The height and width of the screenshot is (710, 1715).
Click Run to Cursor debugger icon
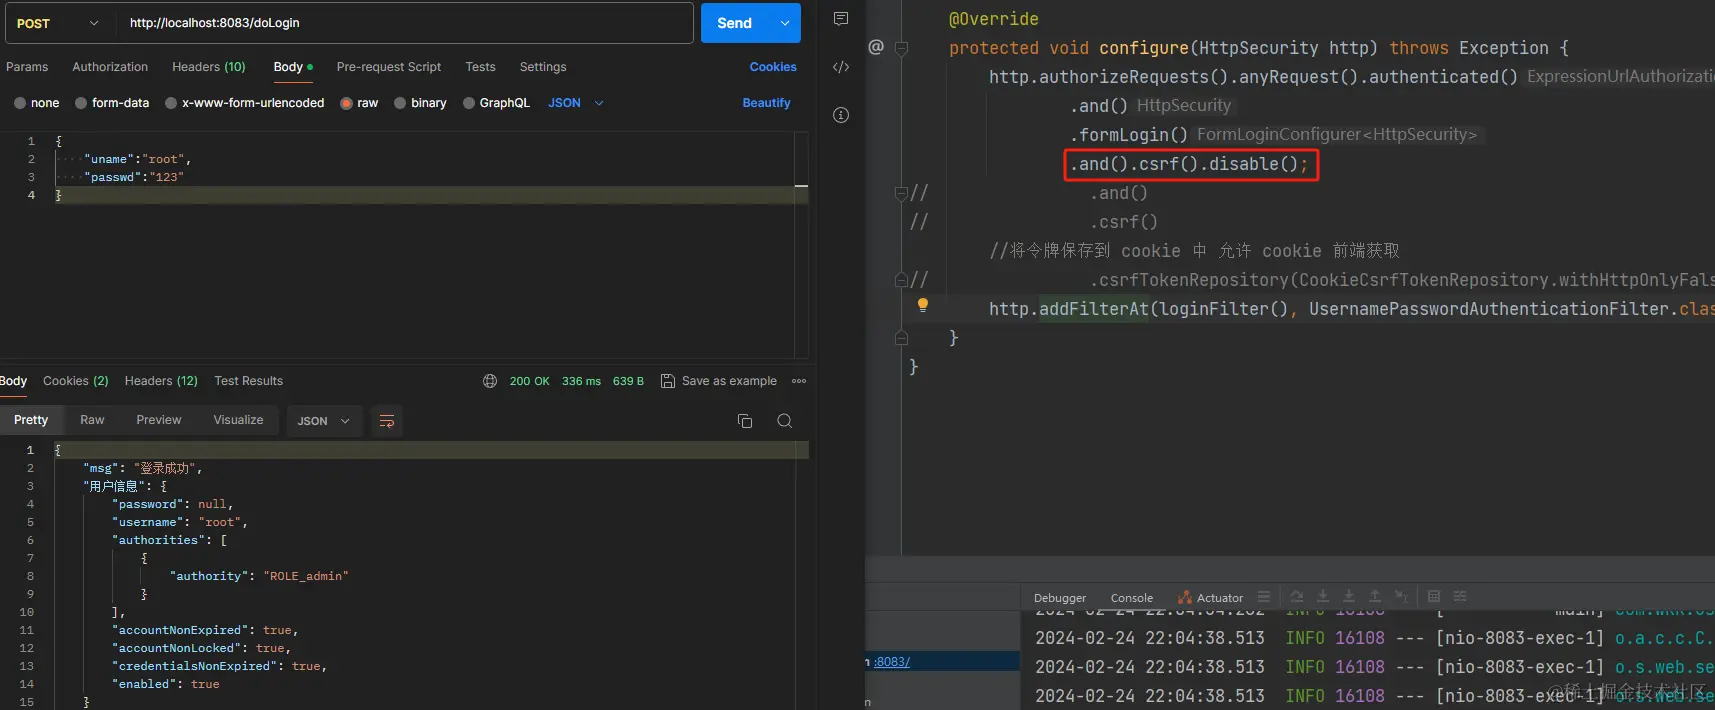click(1401, 597)
